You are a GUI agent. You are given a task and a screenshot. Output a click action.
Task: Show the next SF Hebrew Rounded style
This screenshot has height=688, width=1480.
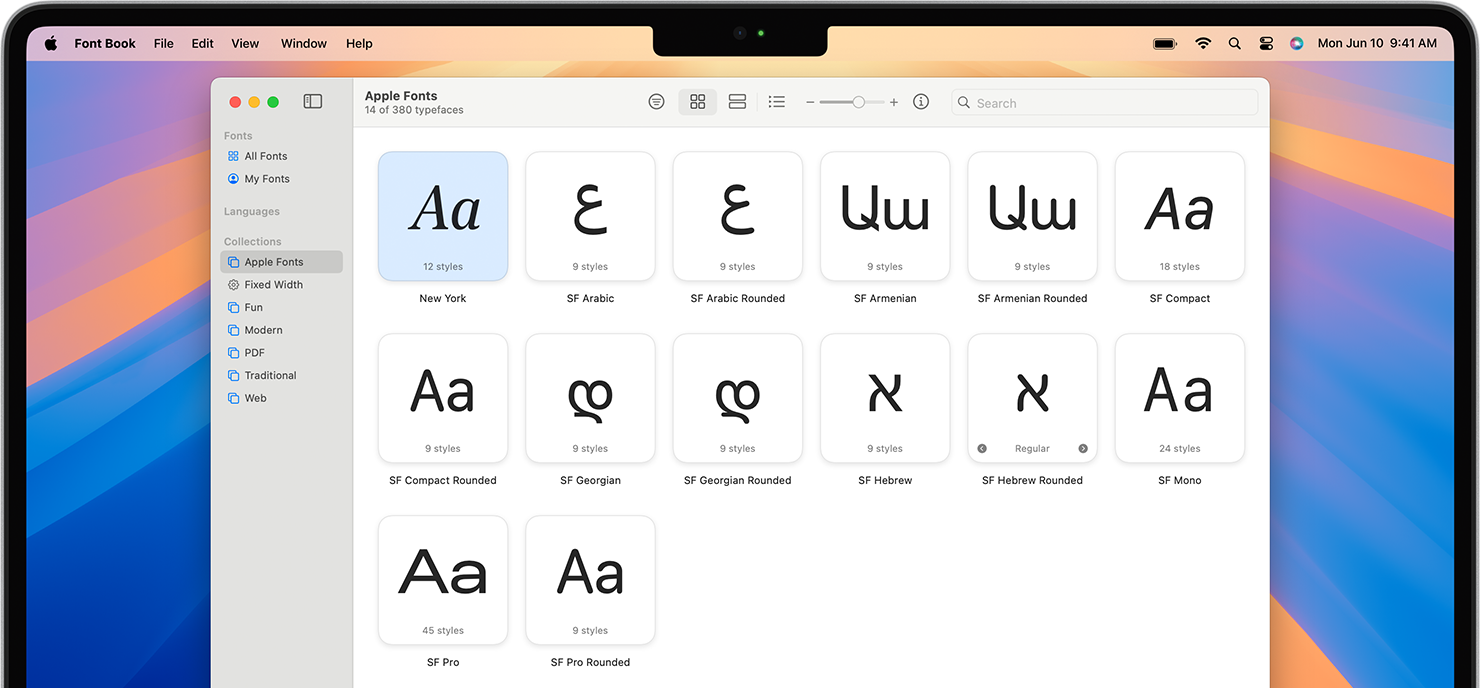click(1082, 449)
